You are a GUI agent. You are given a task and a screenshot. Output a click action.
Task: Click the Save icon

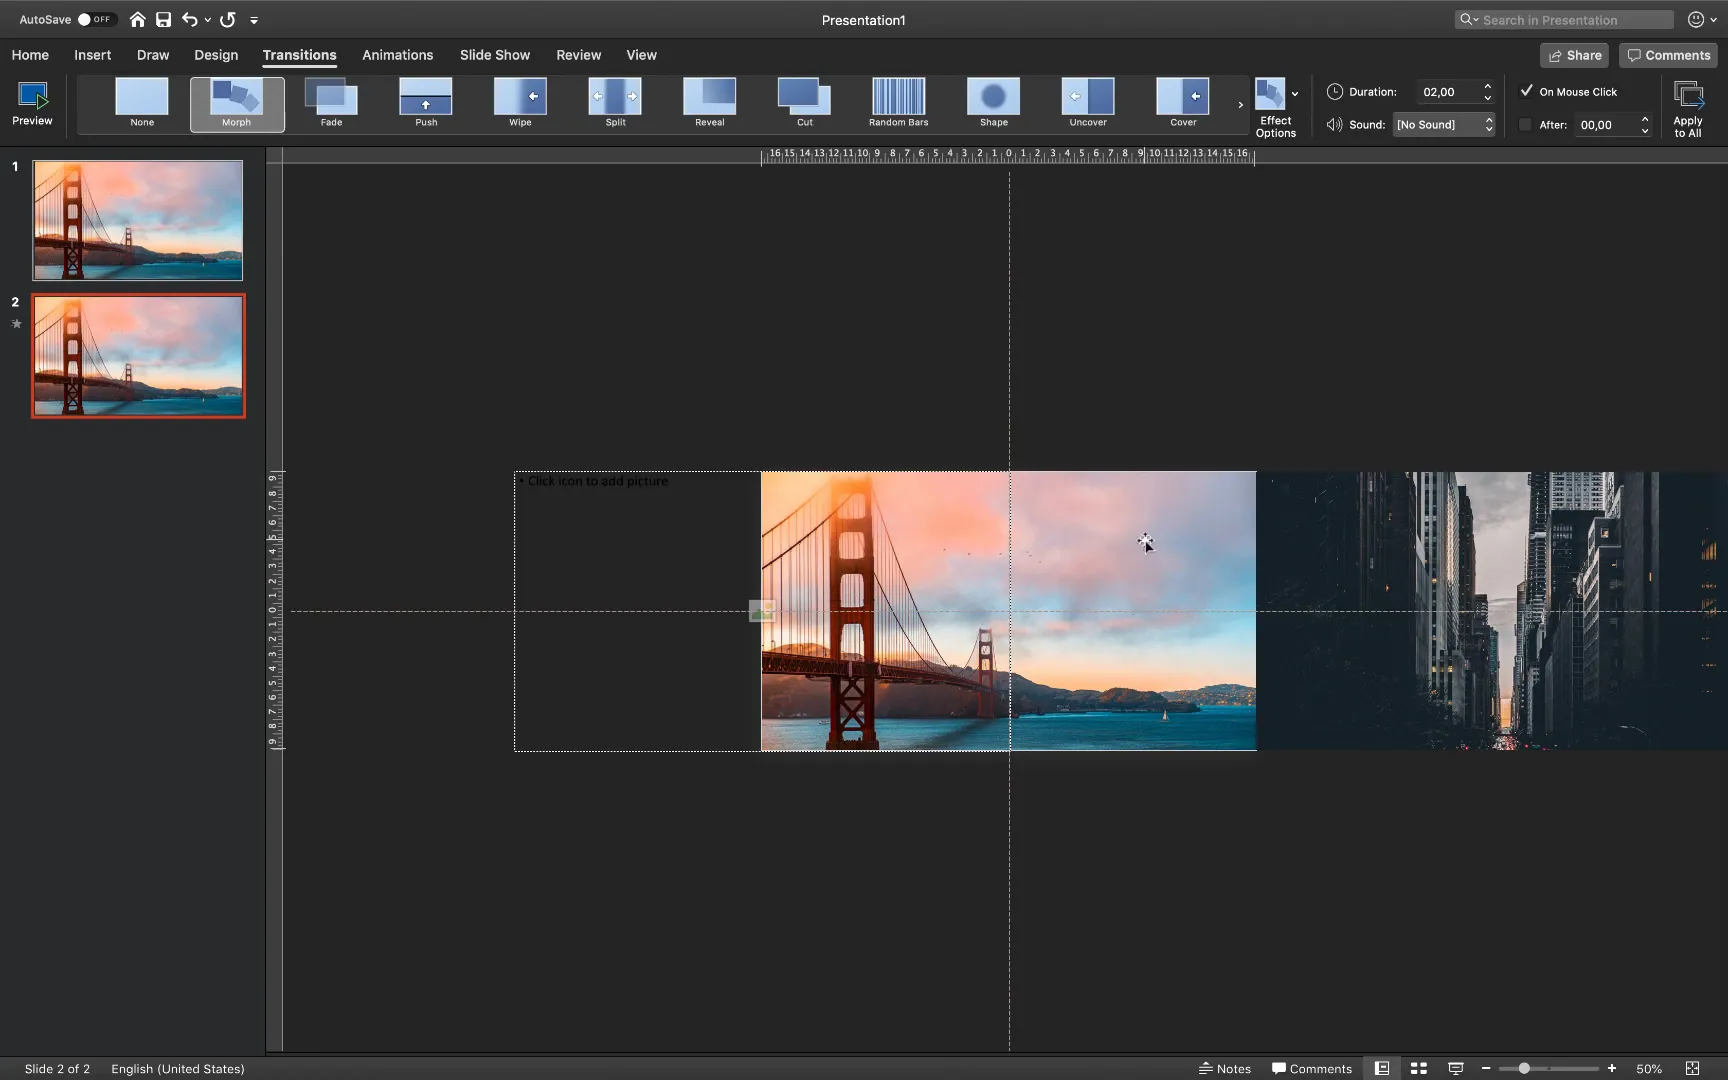pos(163,19)
